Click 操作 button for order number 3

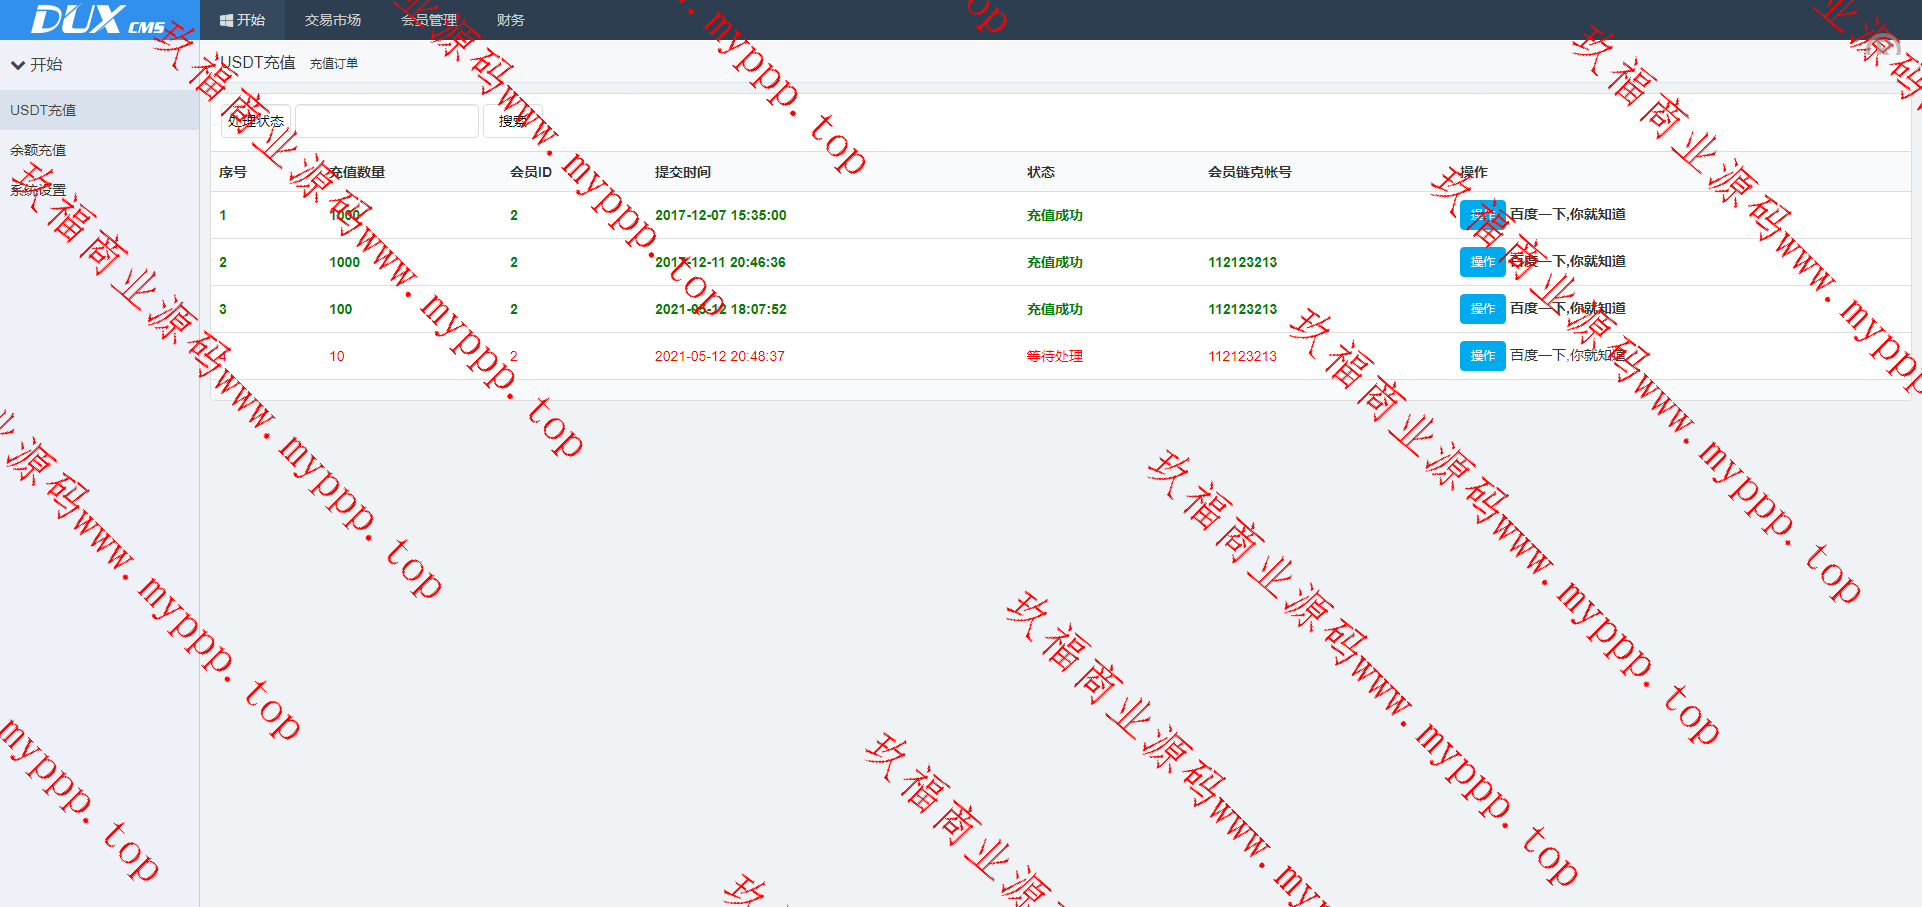pos(1482,309)
